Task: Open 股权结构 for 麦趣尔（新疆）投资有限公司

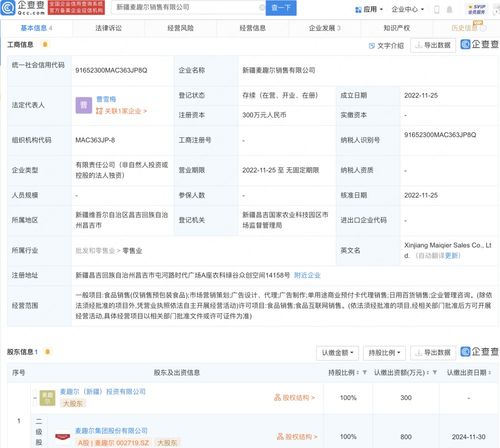Action: 294,397
